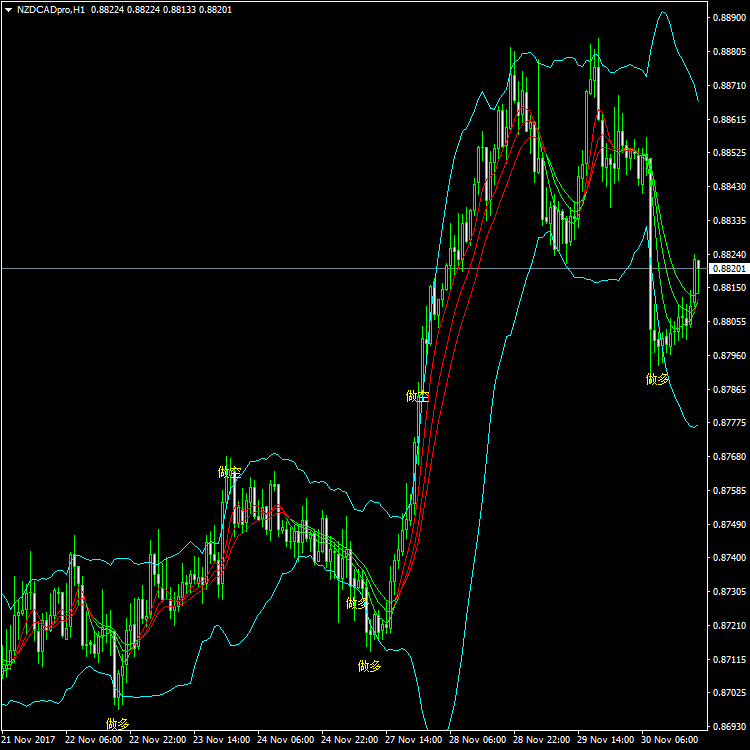Select the current price tag 0.88201
The width and height of the screenshot is (750, 750).
729,268
